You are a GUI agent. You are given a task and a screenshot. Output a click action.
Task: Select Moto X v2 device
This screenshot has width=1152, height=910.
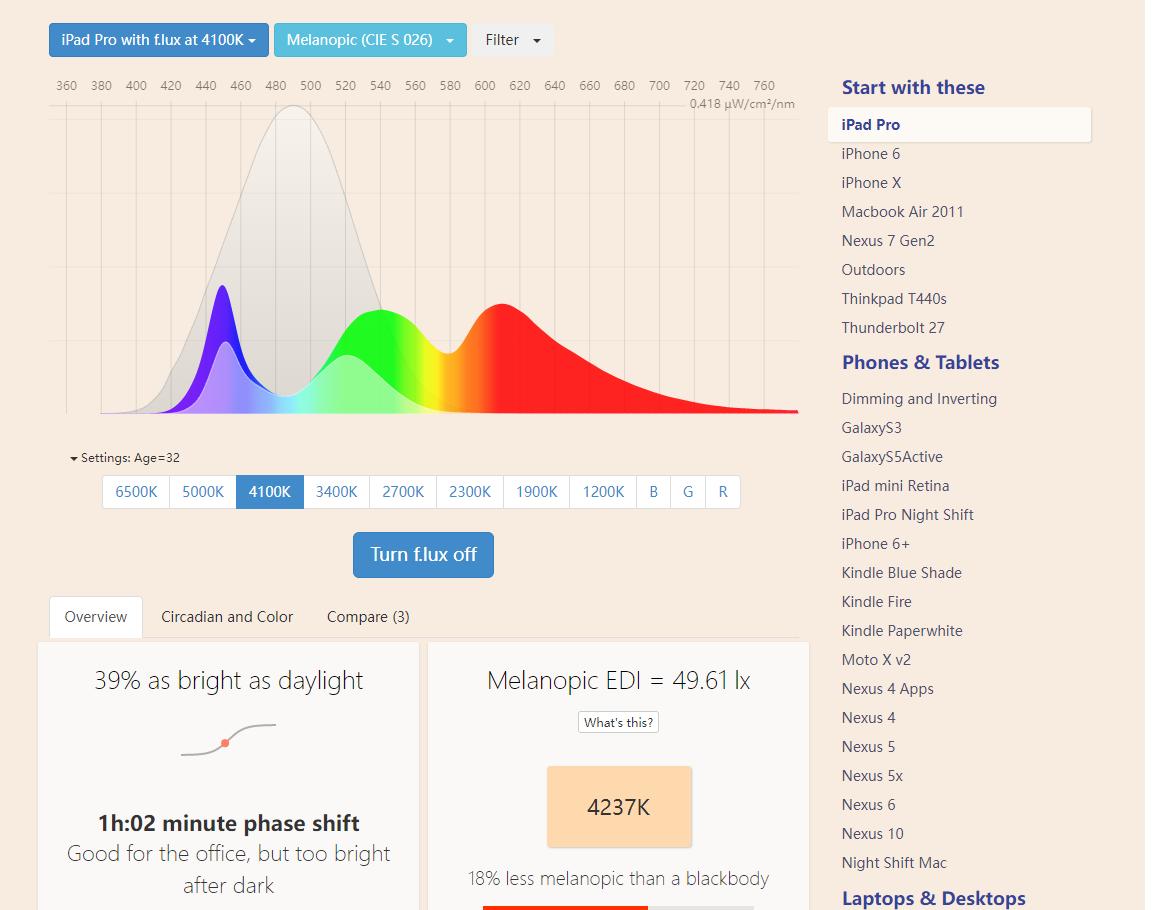[876, 660]
